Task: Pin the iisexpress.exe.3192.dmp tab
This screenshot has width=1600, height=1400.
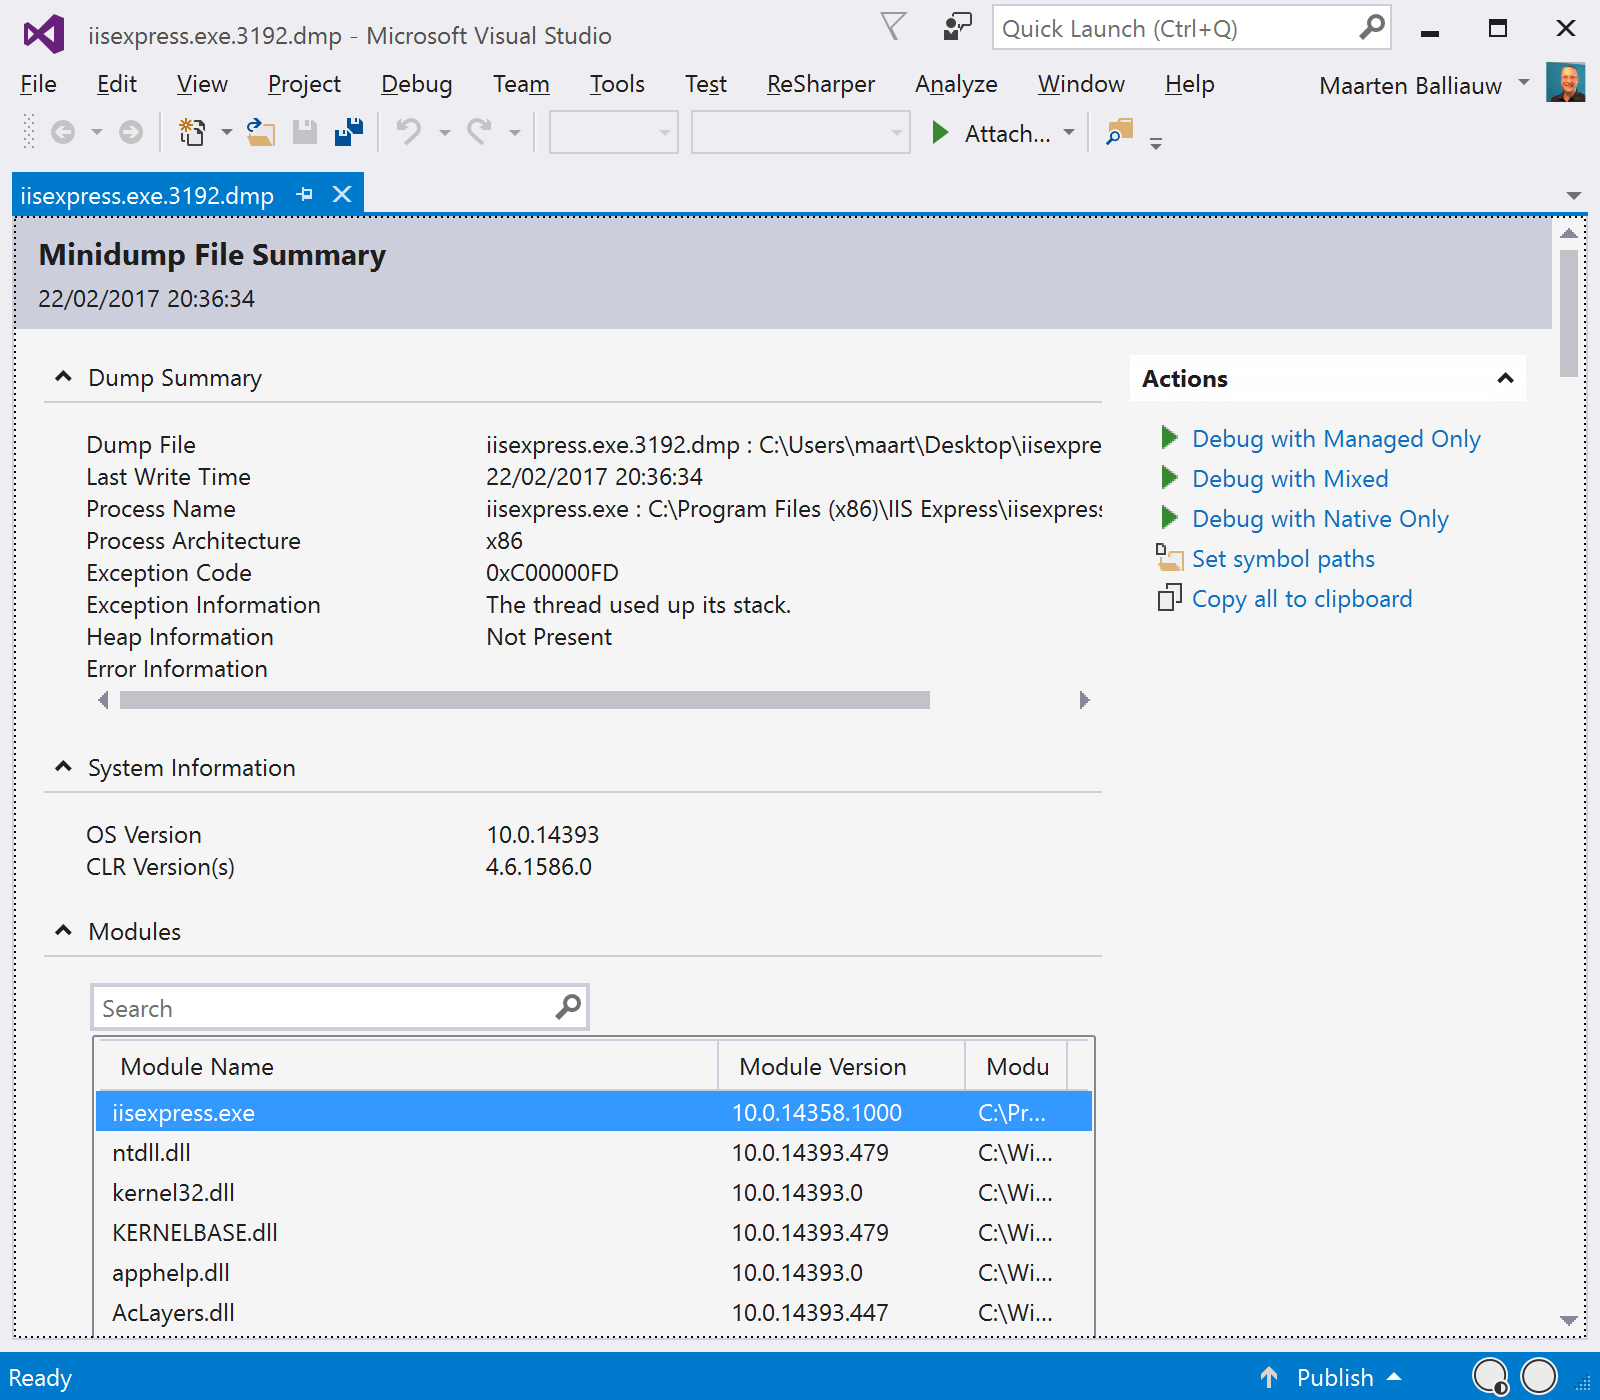Action: (305, 194)
